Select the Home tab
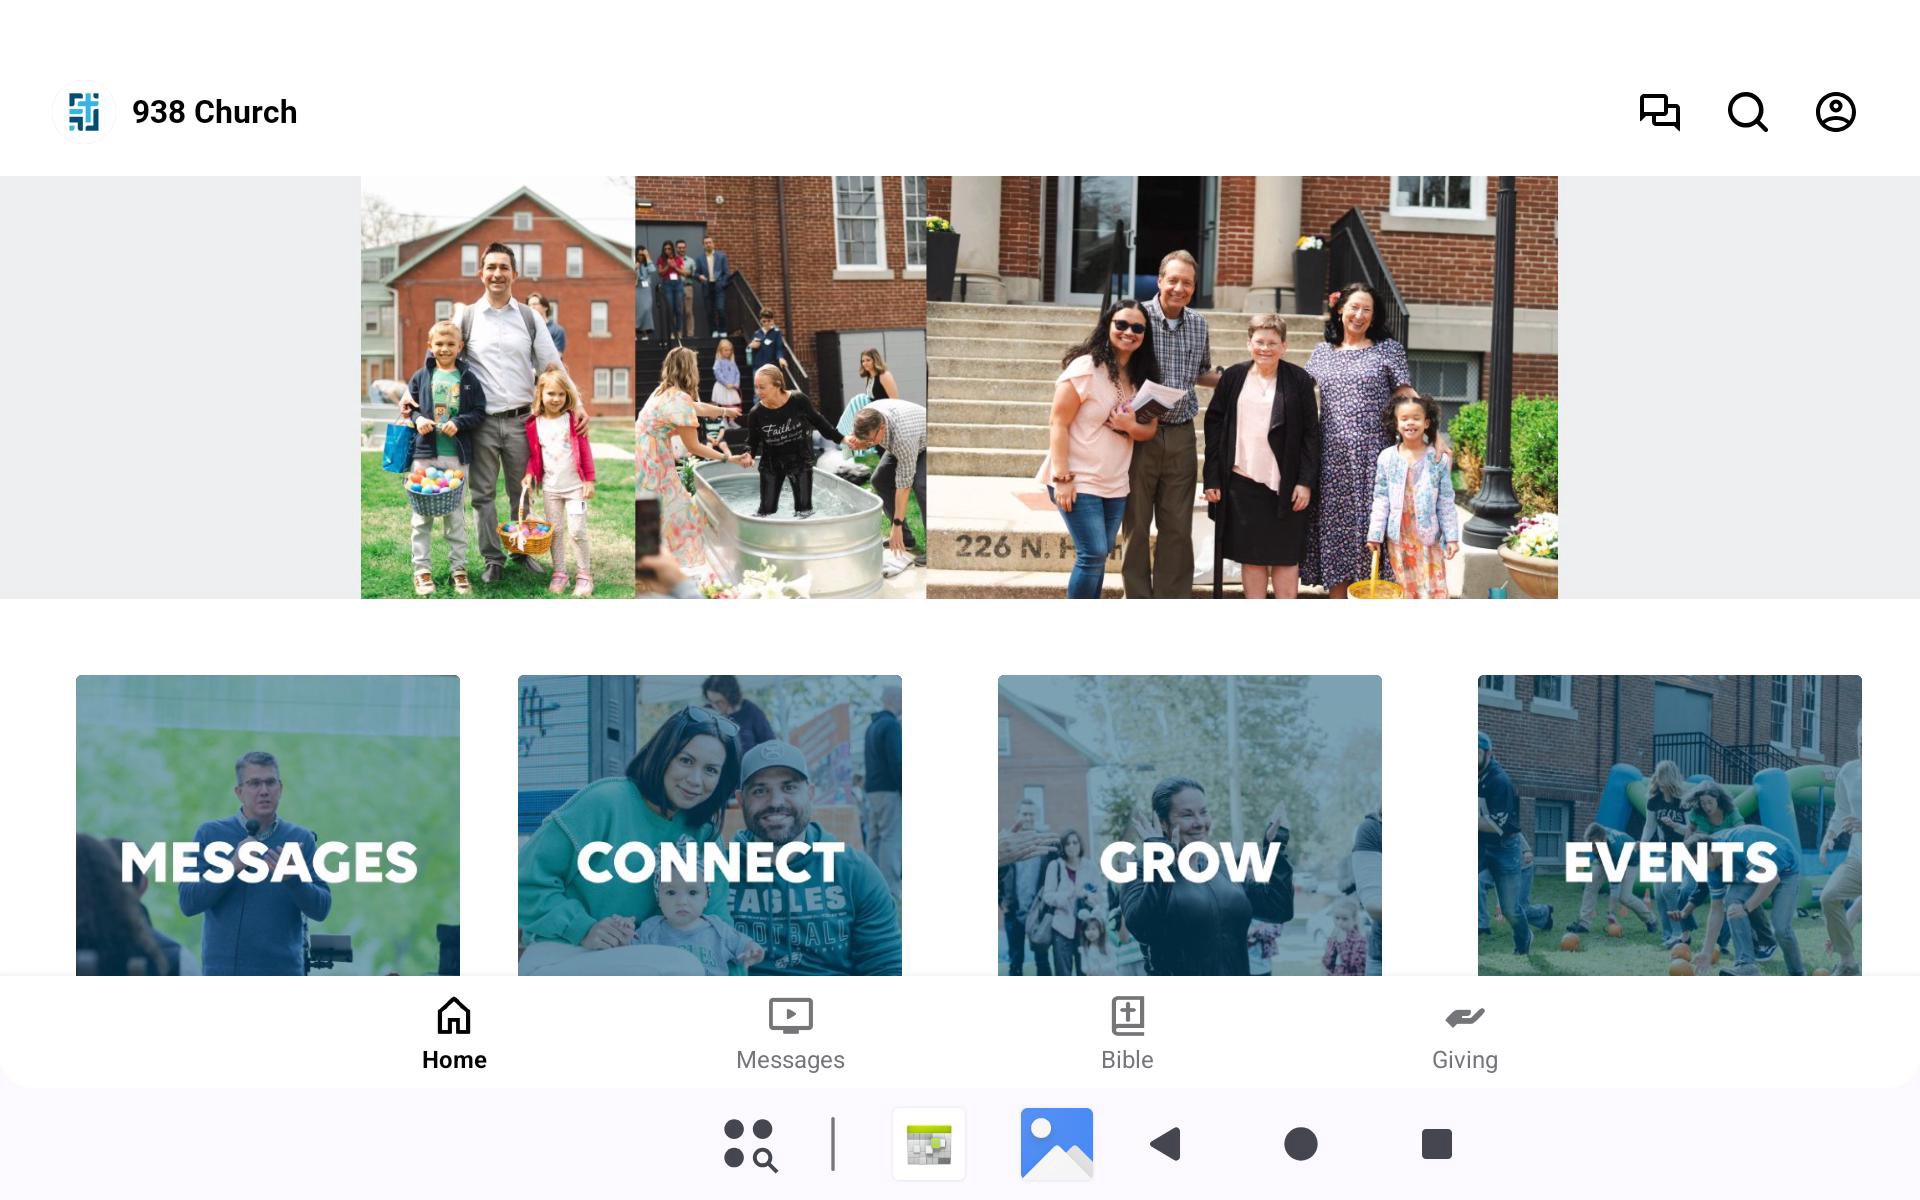 454,1034
